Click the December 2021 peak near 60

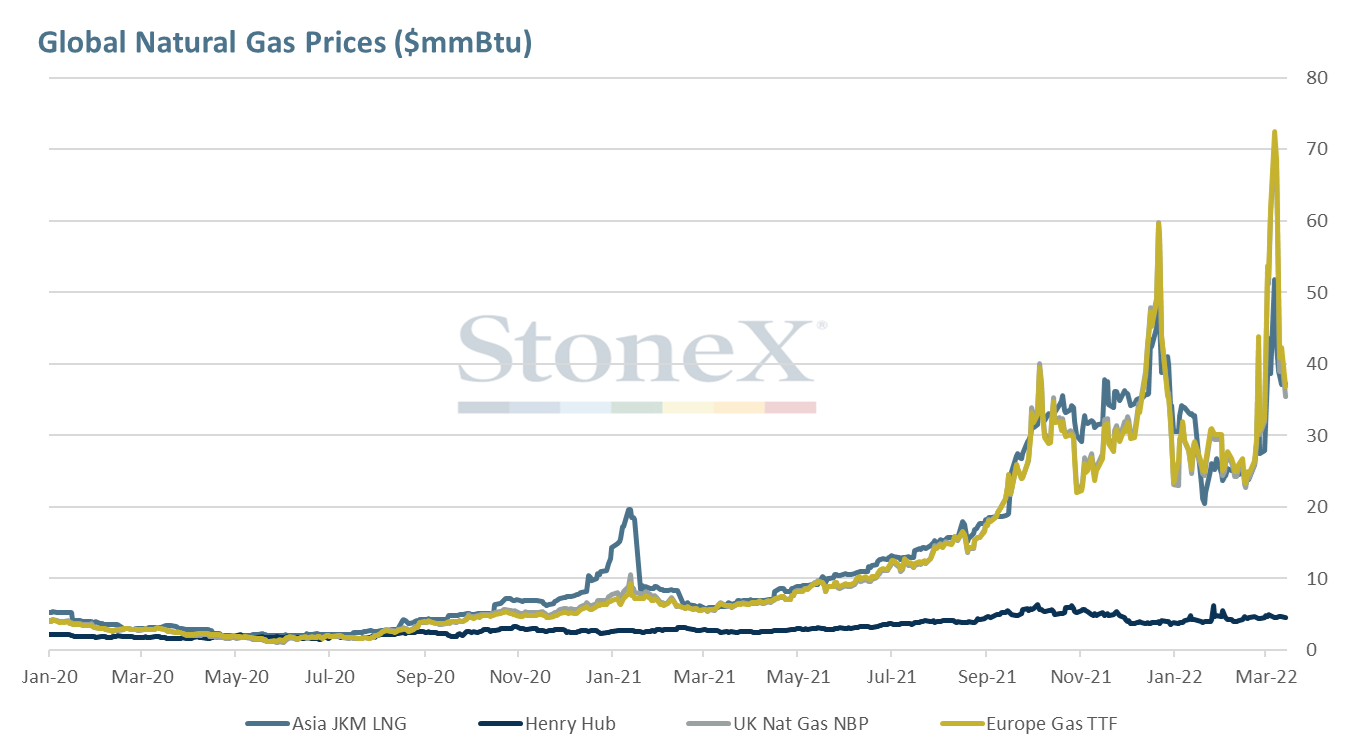(1158, 223)
